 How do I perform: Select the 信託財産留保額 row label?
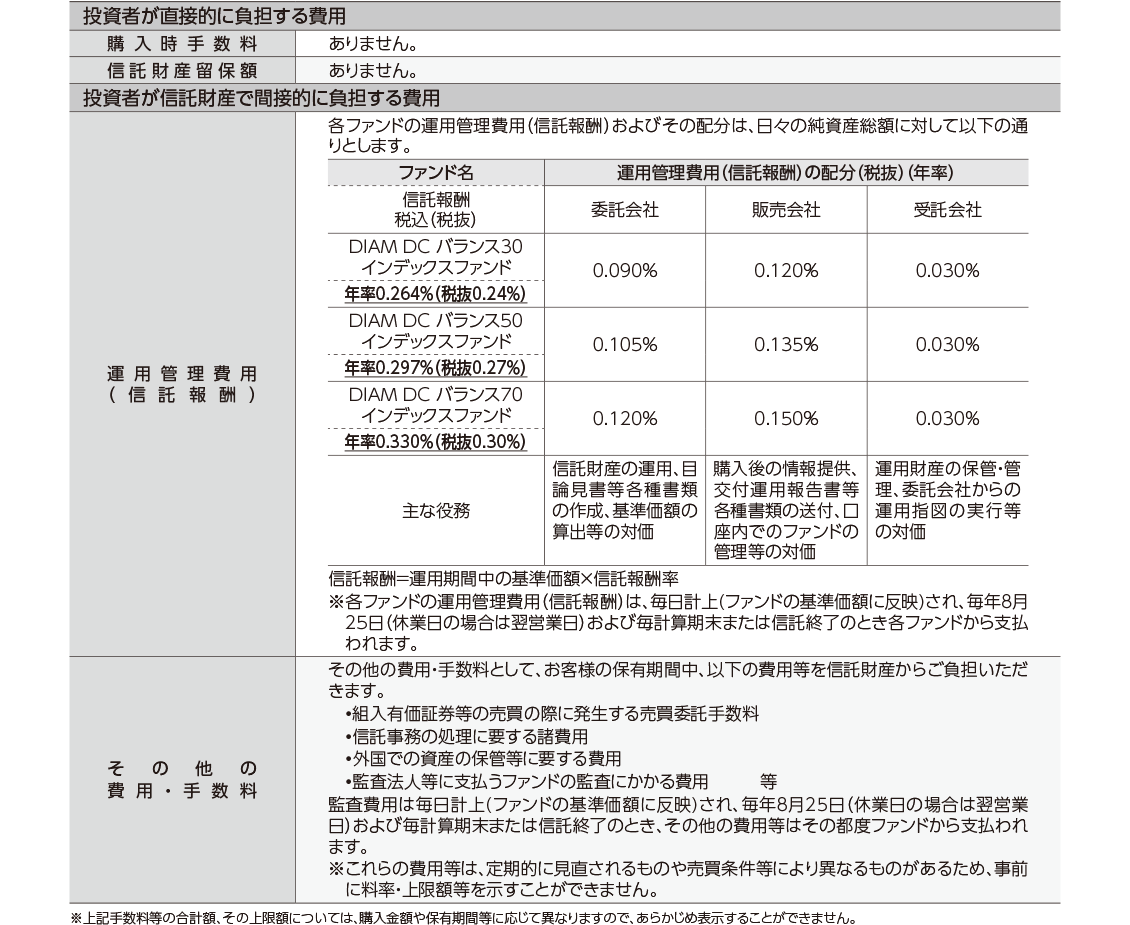[x=182, y=71]
